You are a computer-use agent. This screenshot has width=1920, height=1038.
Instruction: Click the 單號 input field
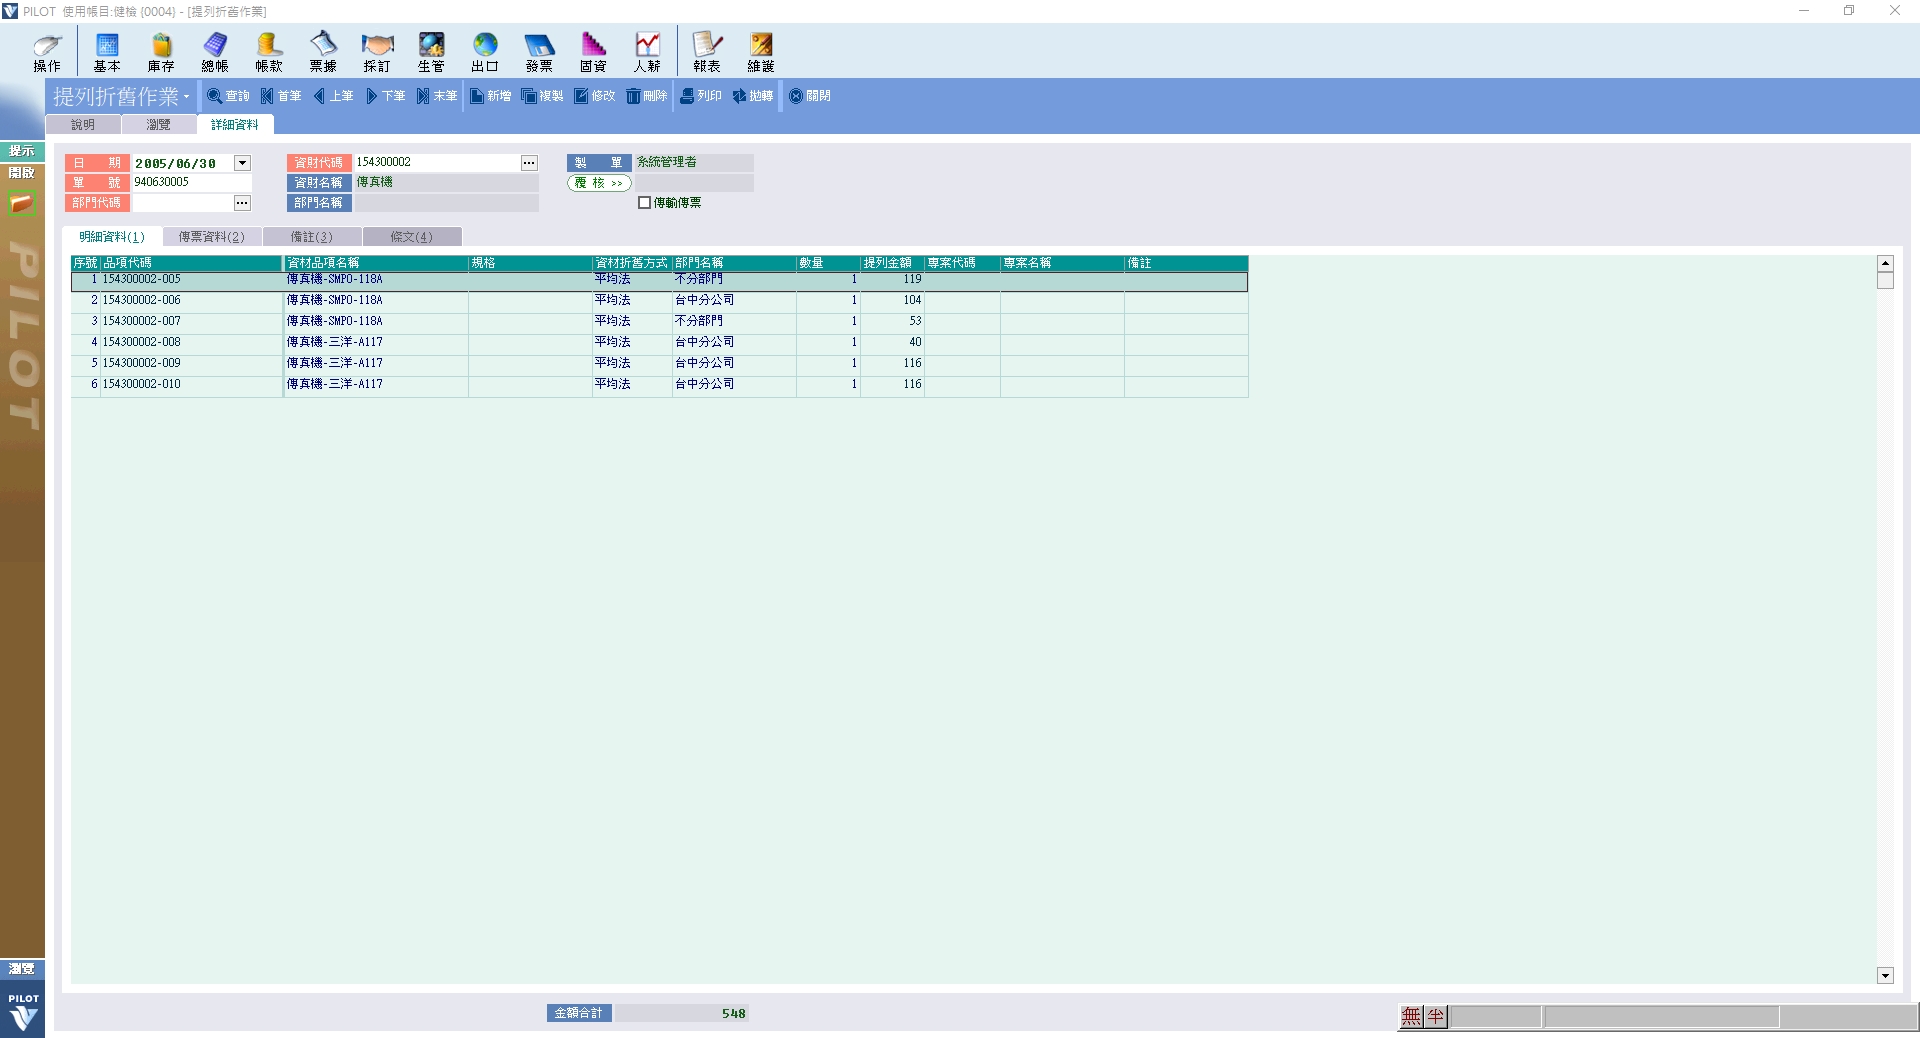click(x=190, y=182)
